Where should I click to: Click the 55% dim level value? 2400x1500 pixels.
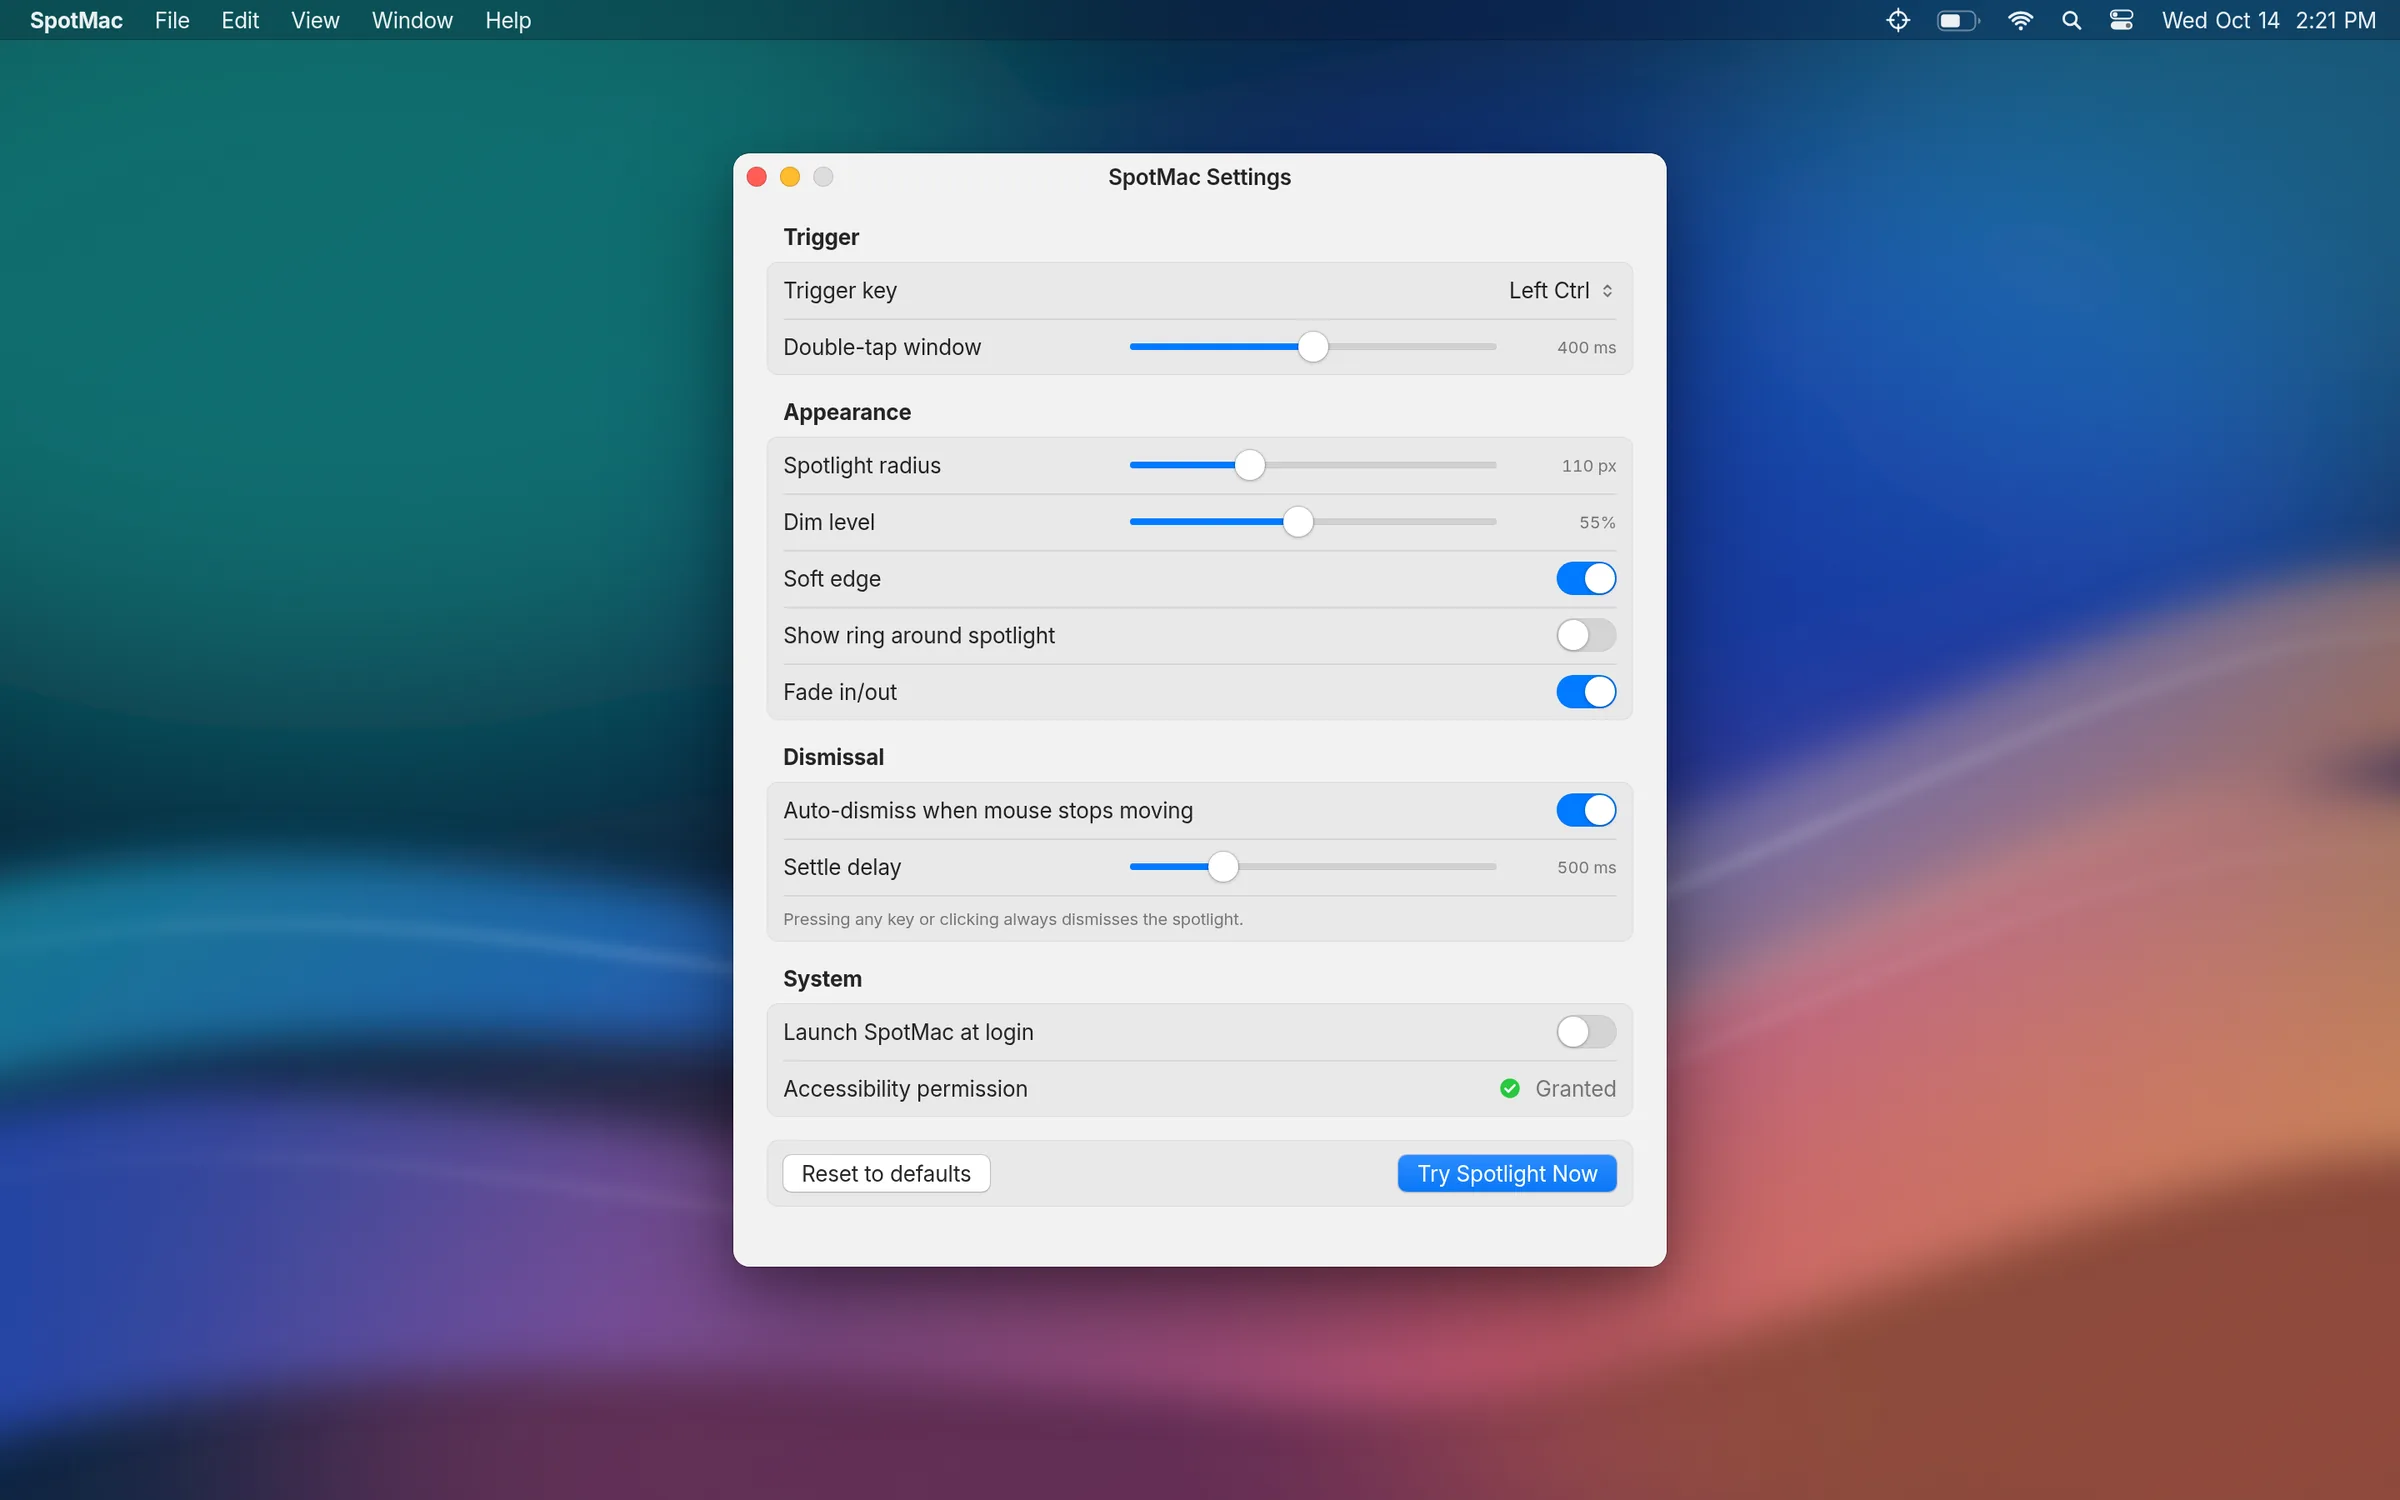(x=1597, y=522)
